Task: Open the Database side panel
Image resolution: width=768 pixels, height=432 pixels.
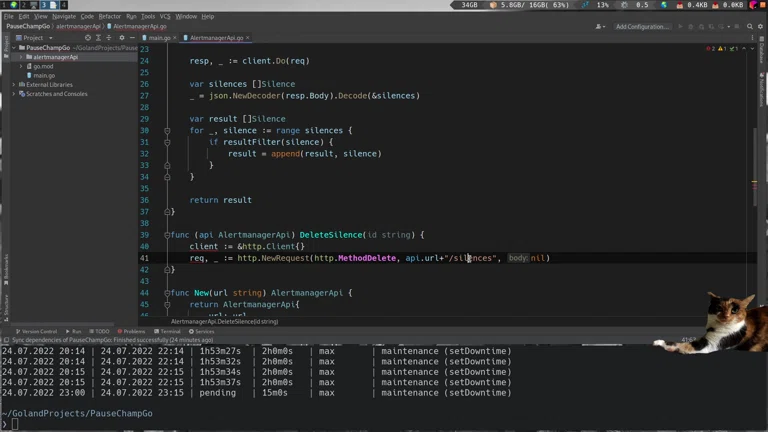Action: pos(762,52)
